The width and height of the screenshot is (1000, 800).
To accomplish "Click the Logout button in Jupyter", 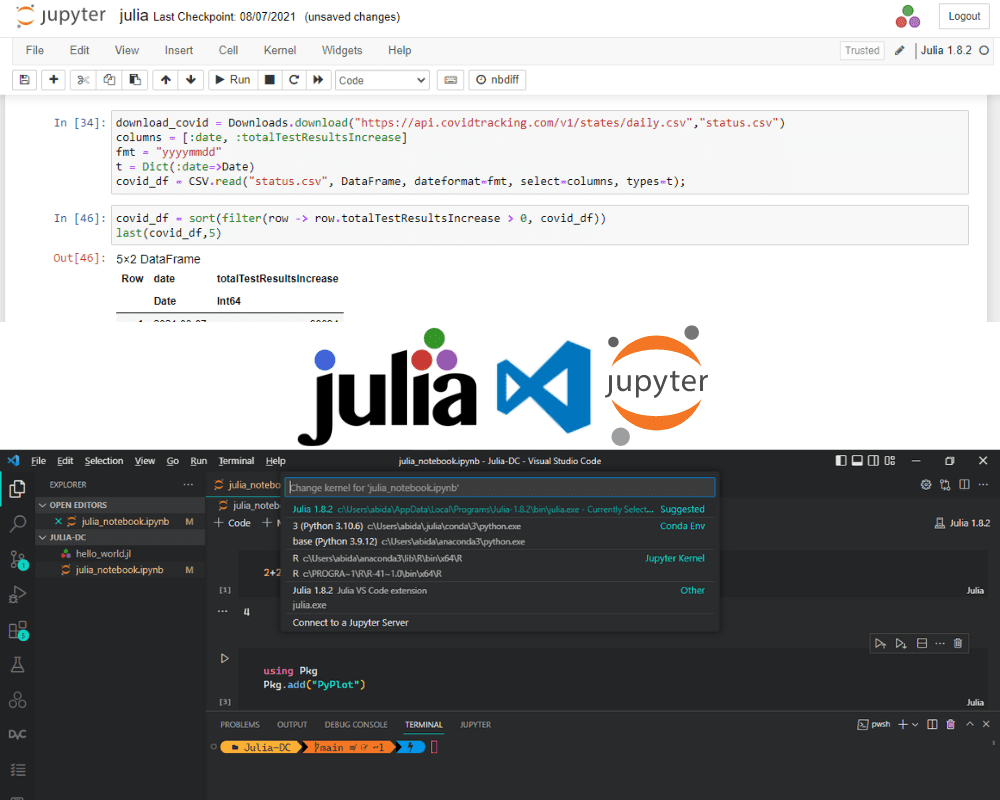I will (x=964, y=17).
